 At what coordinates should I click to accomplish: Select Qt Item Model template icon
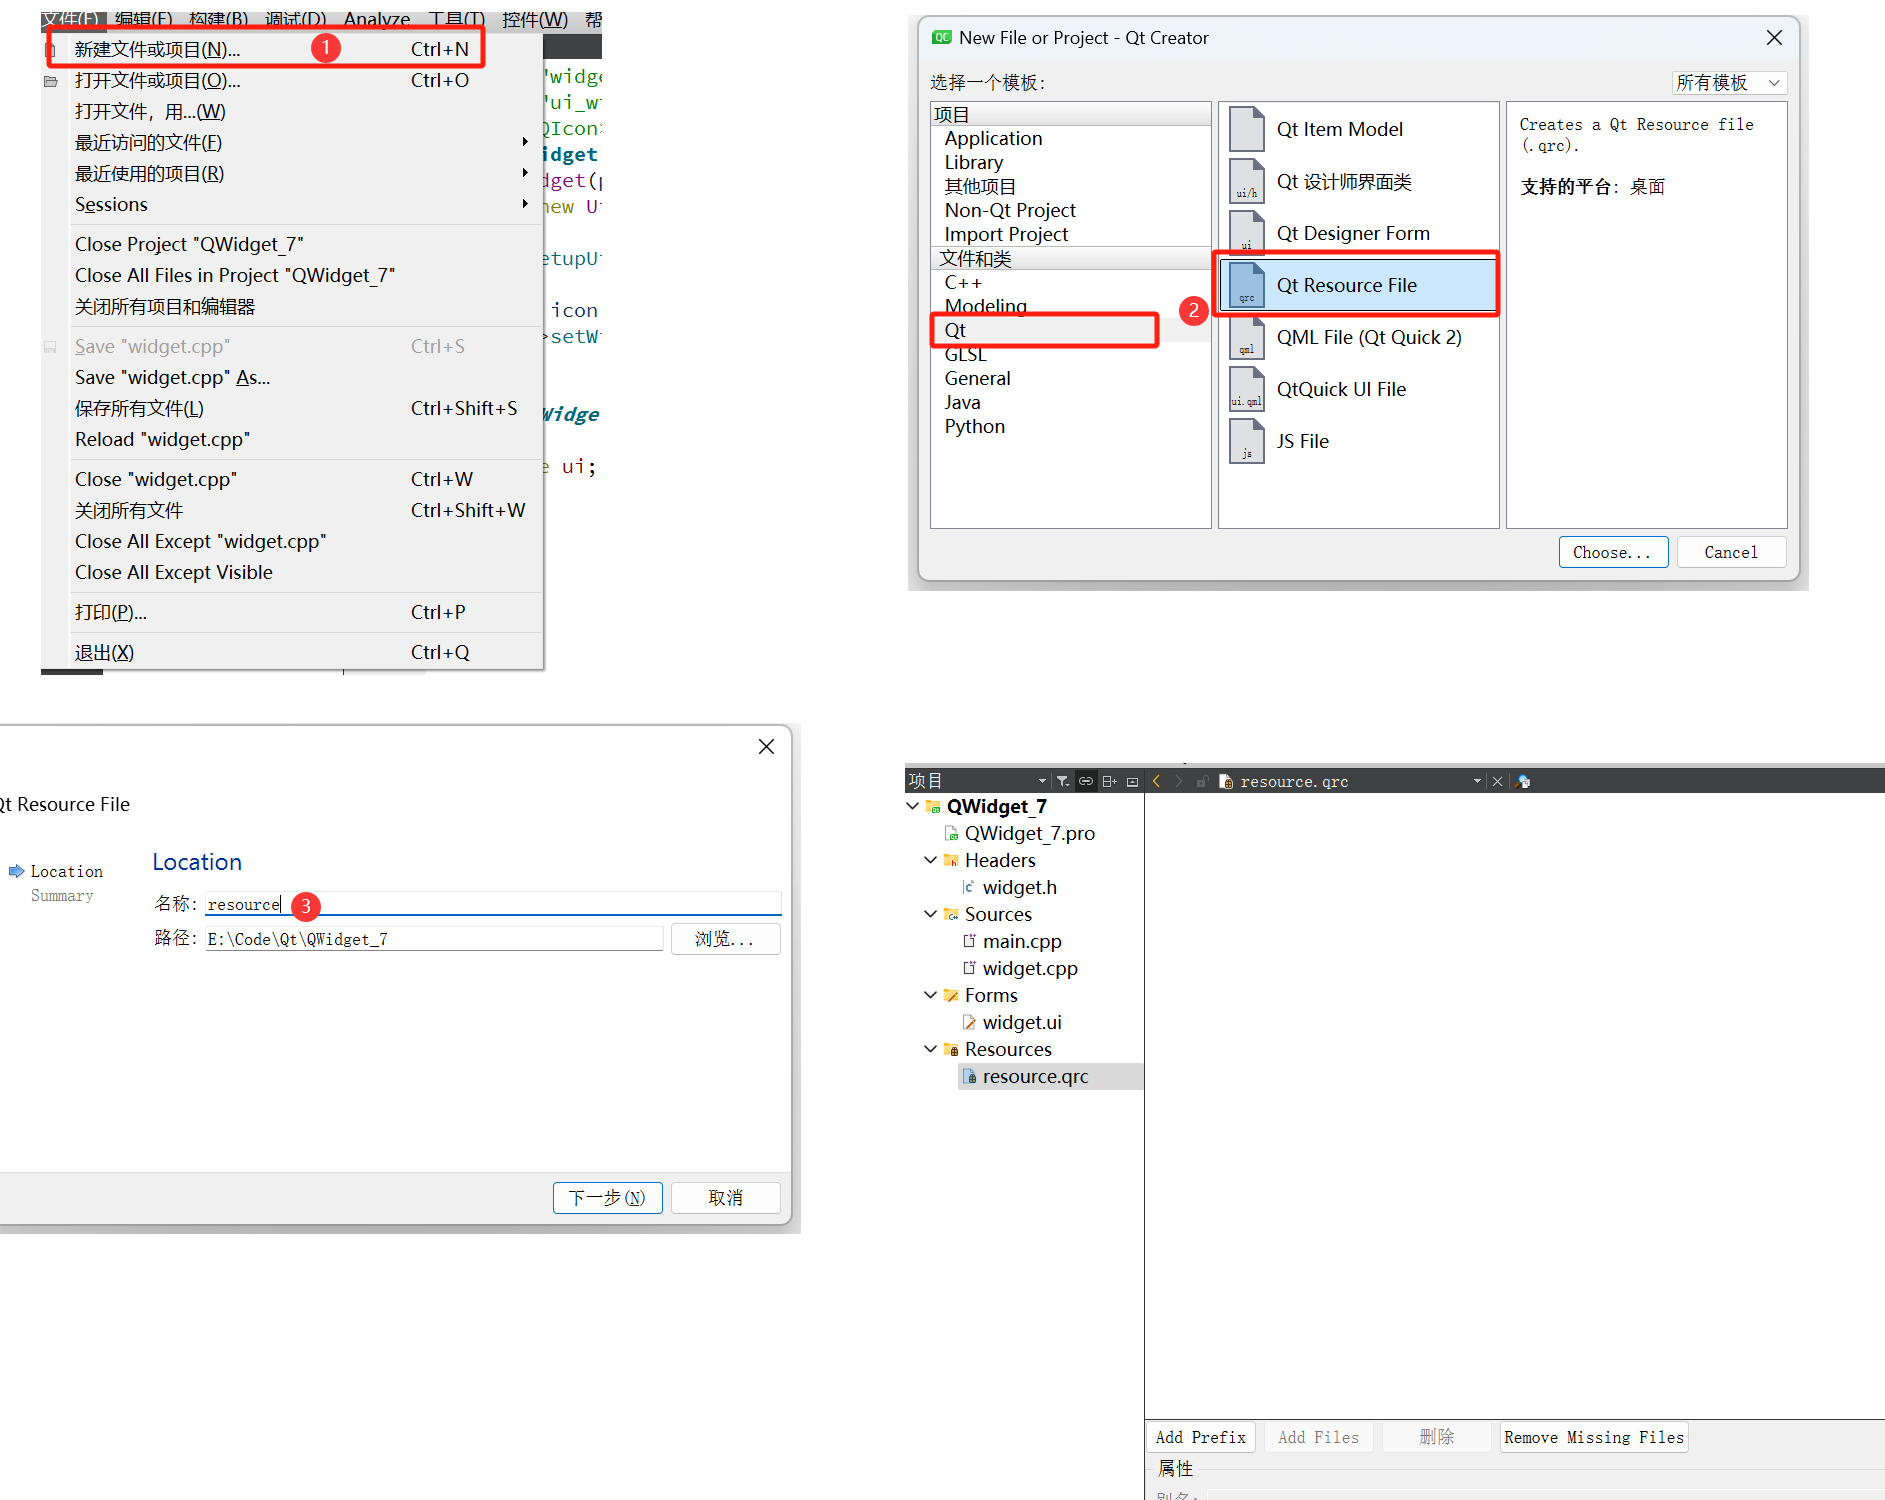[1246, 129]
